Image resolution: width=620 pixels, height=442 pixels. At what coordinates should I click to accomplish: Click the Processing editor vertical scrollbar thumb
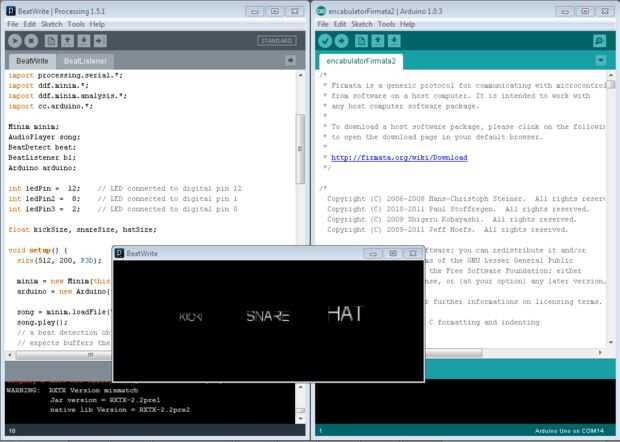(x=300, y=149)
